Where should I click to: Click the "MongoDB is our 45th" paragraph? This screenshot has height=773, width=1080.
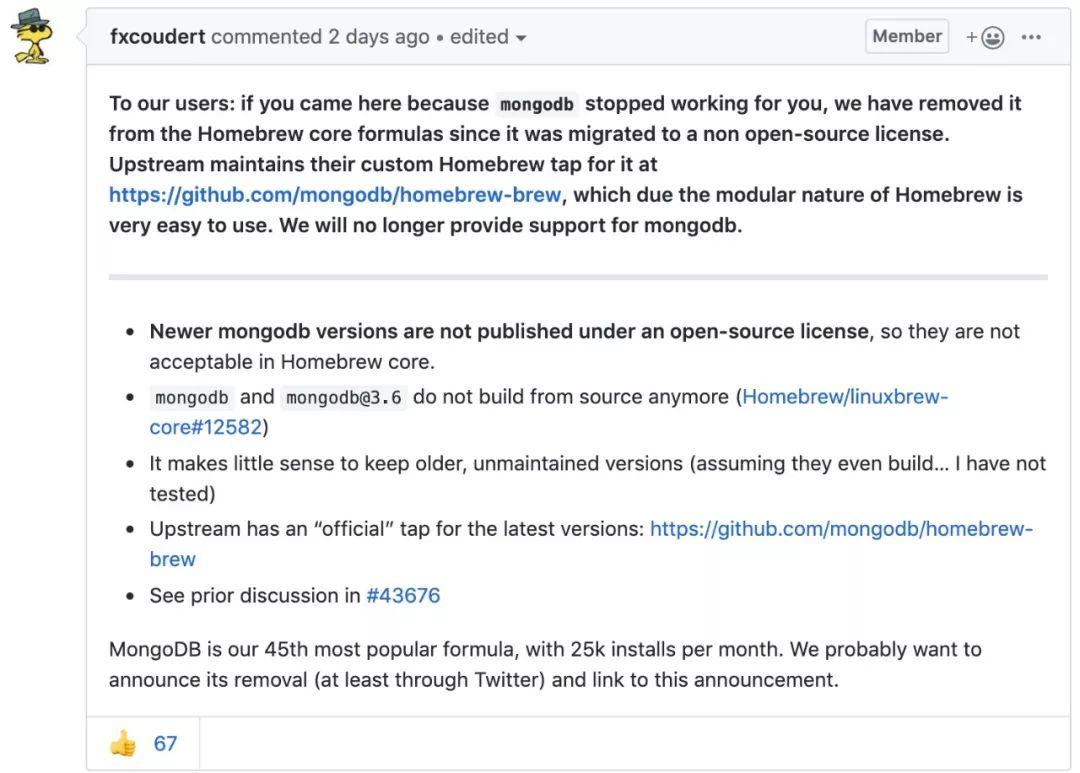coord(545,664)
